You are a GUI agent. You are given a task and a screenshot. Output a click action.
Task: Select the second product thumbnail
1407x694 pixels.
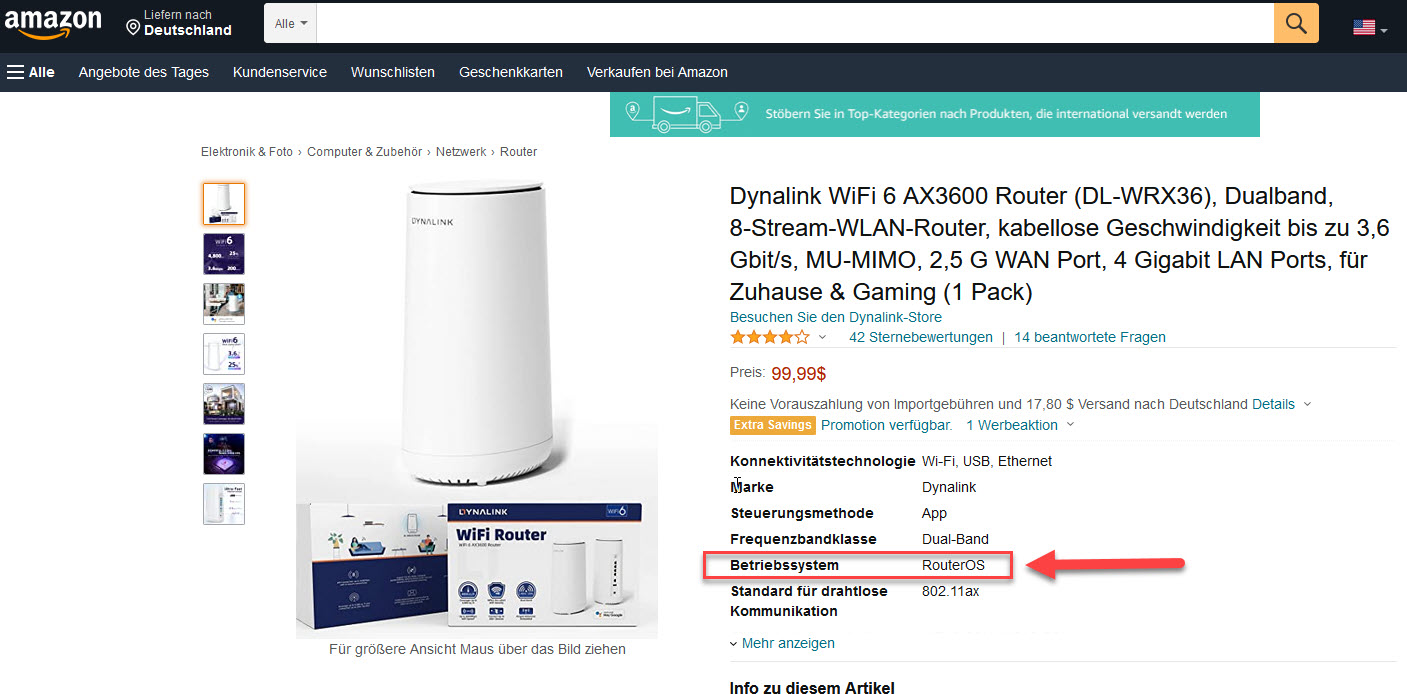coord(224,254)
